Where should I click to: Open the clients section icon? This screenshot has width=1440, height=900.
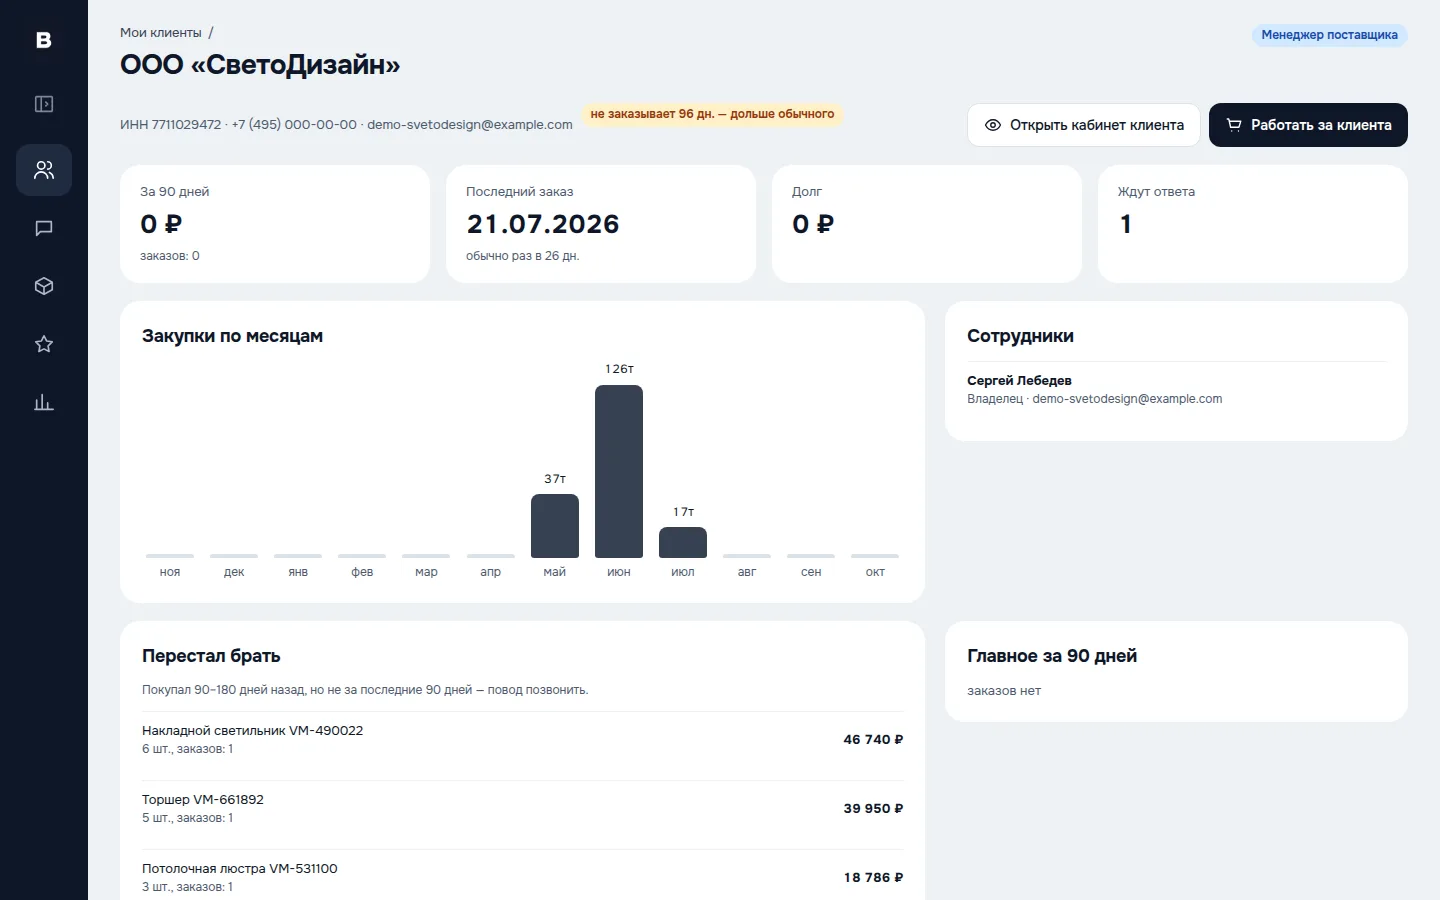[x=44, y=170]
